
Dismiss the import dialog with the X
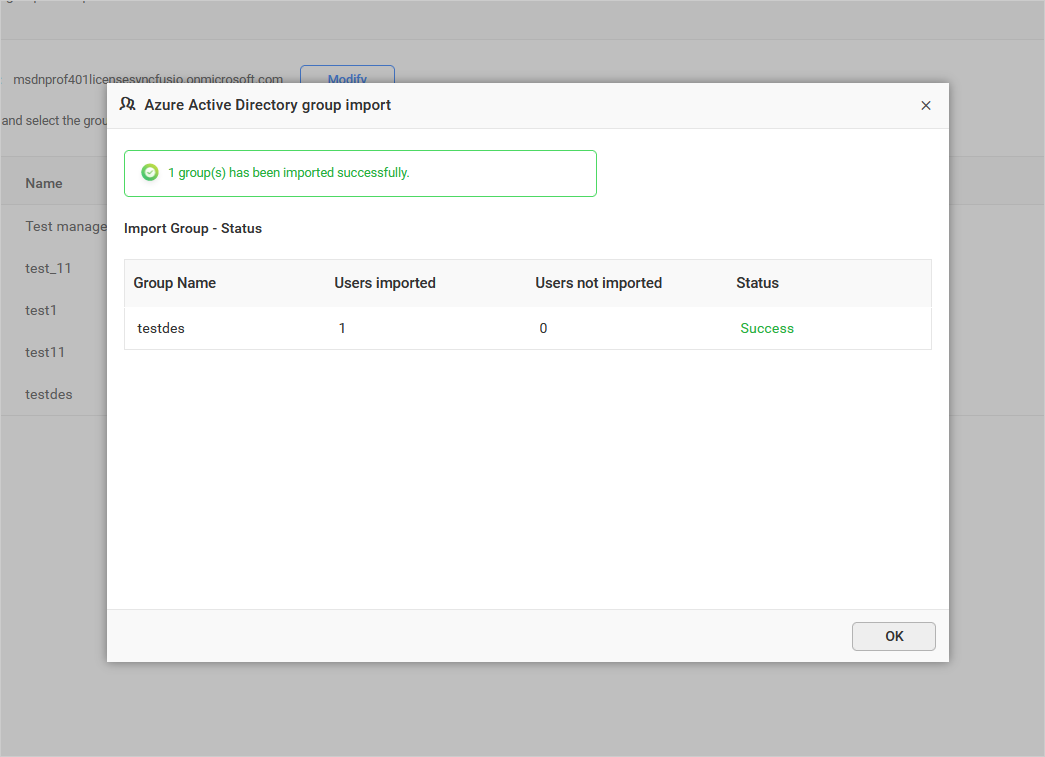(925, 105)
